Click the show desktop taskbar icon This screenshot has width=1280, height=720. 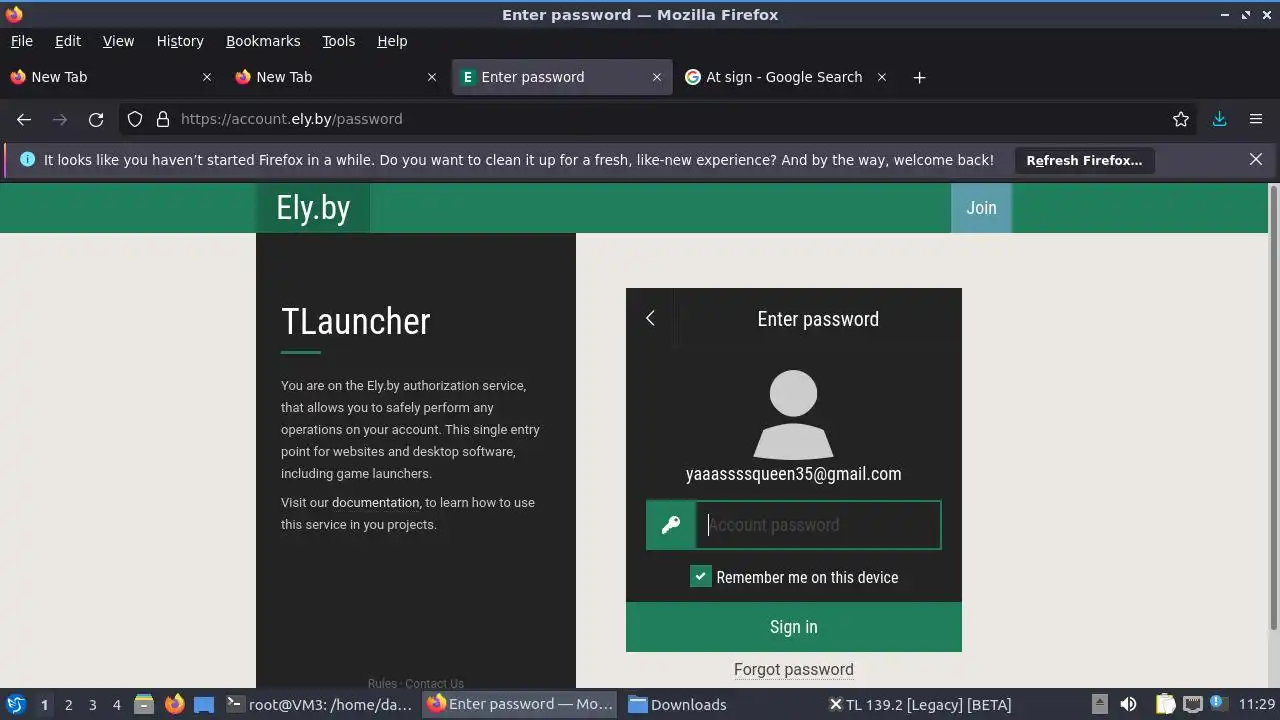204,704
